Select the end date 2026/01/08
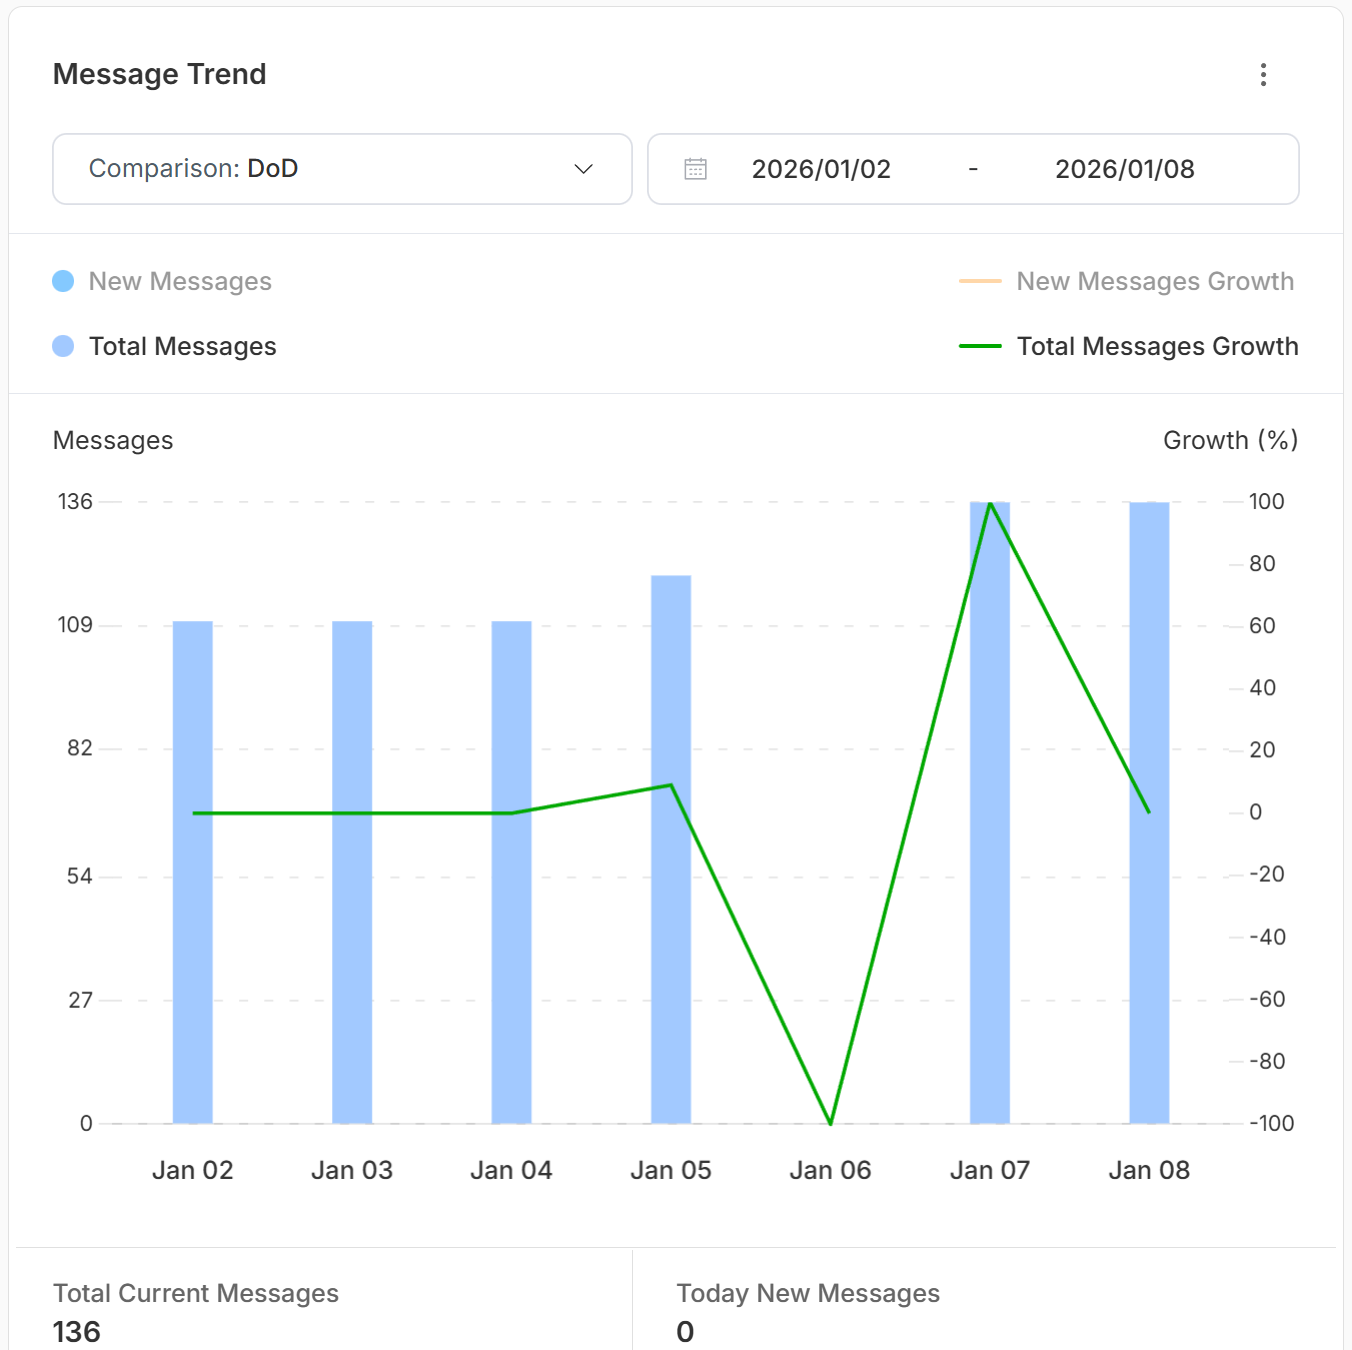The height and width of the screenshot is (1350, 1352). (x=1124, y=169)
